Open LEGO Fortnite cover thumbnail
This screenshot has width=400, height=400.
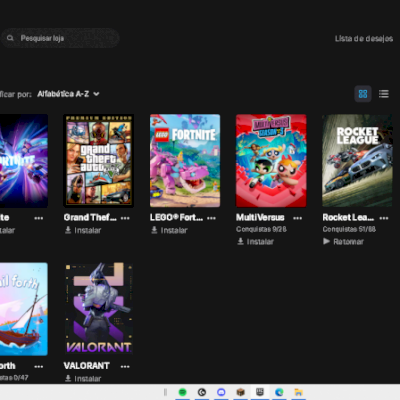185,161
